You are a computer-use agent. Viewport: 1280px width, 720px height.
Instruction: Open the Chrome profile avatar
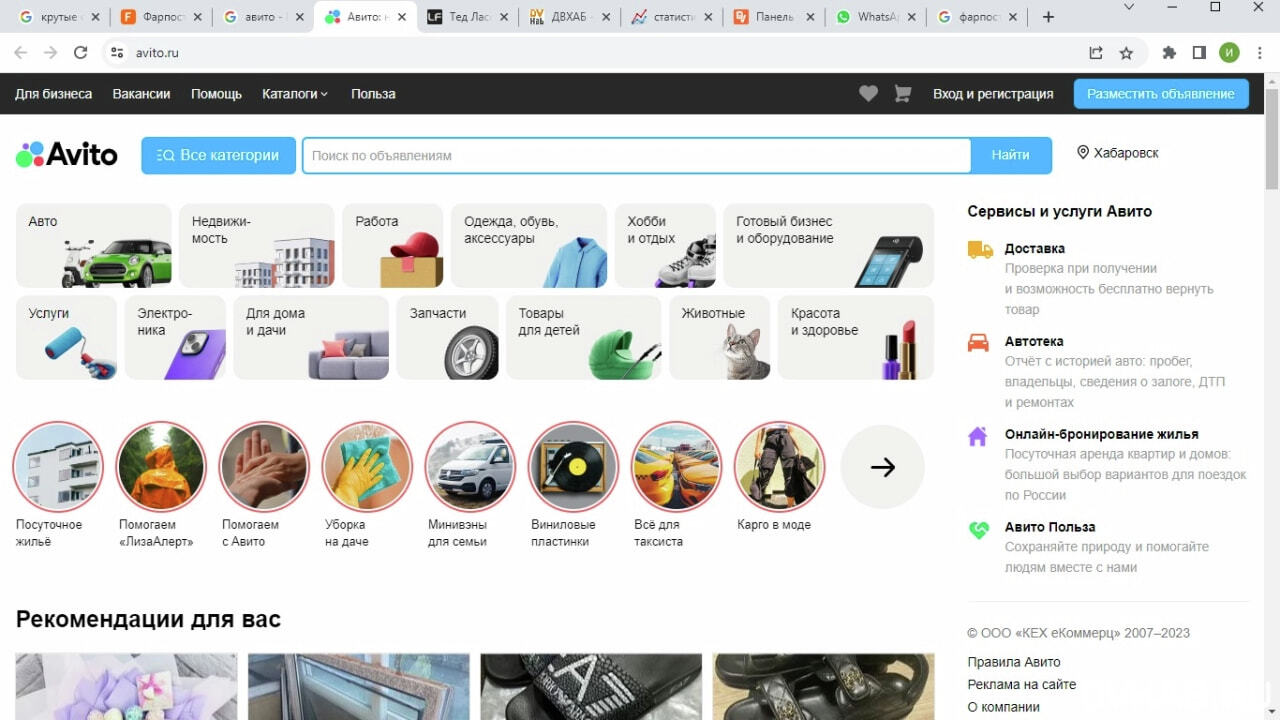click(x=1229, y=53)
